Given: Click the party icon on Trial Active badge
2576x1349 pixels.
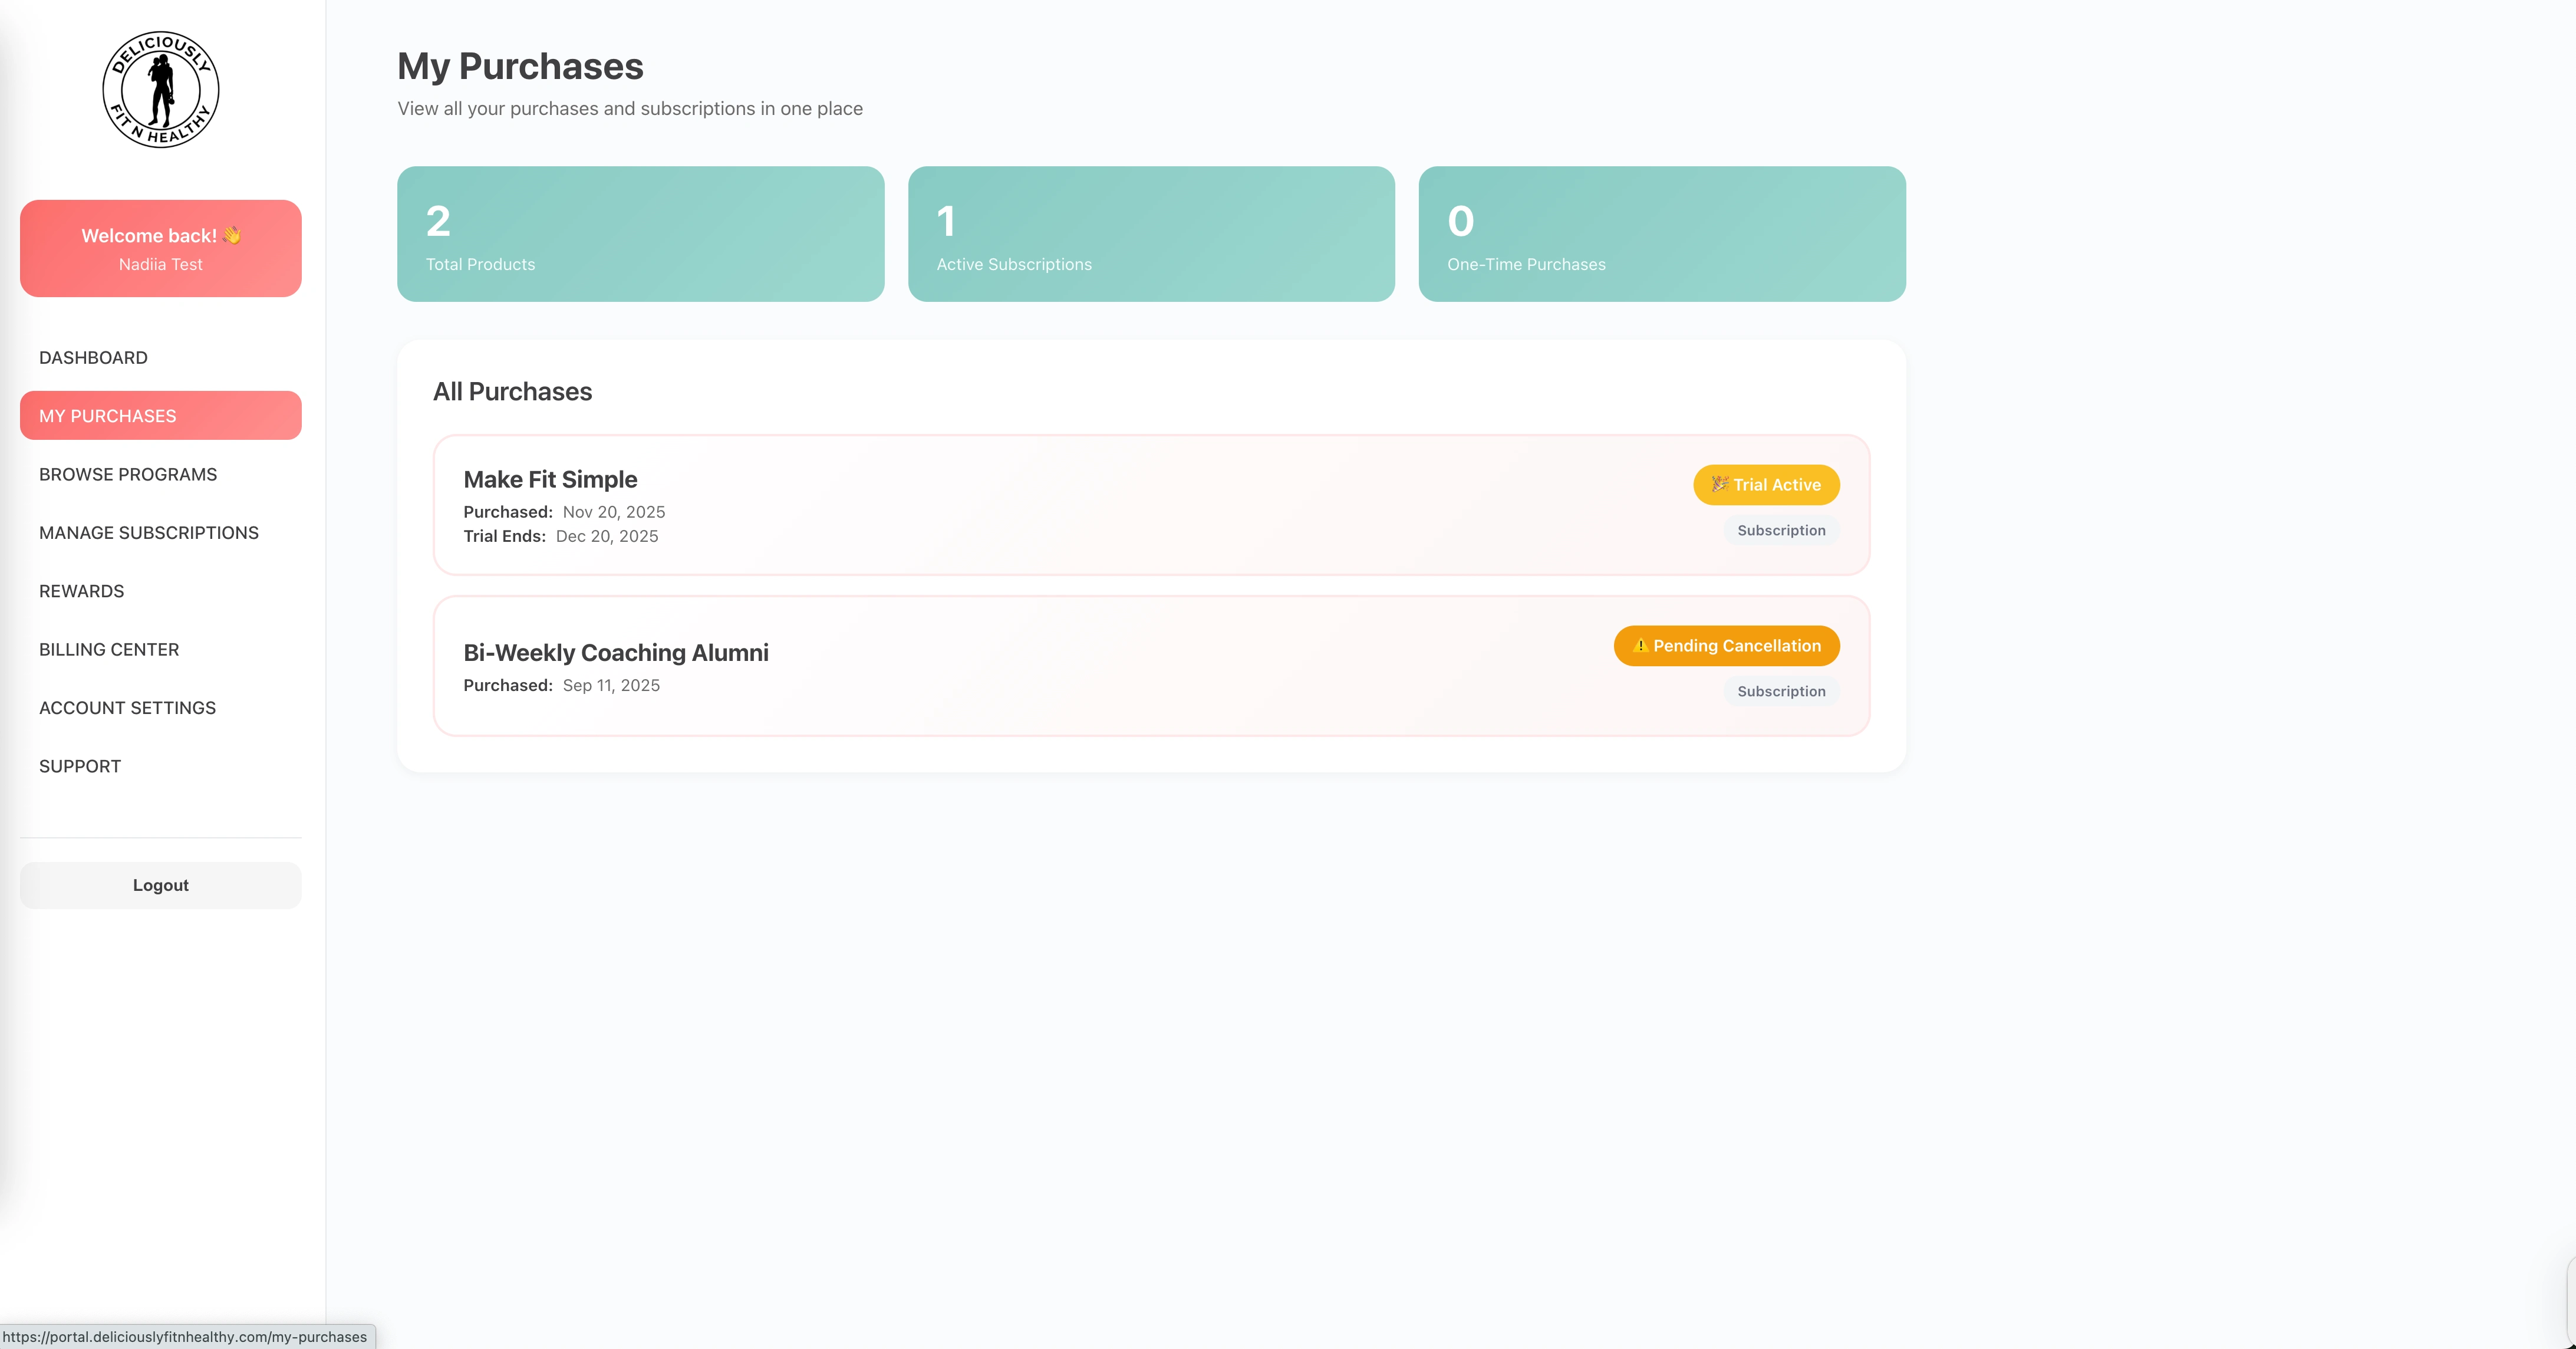Looking at the screenshot, I should point(1719,484).
